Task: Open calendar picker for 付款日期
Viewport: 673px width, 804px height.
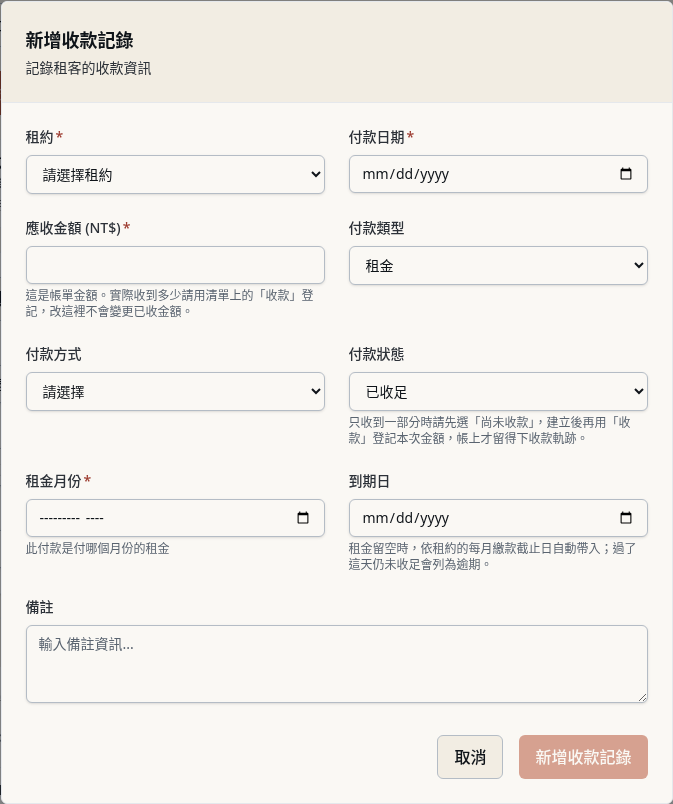Action: (626, 174)
